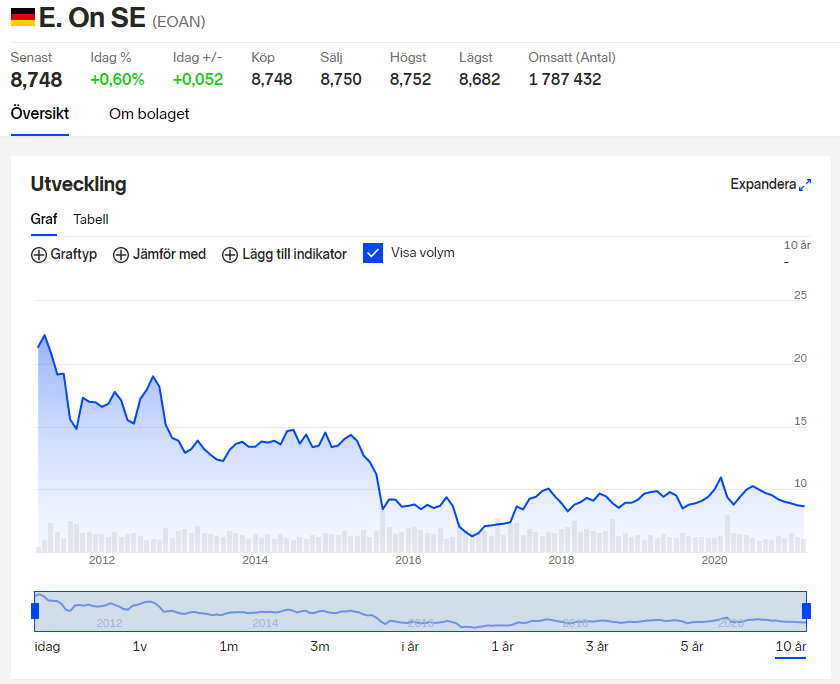Switch chart to i år range
Screen dimensions: 840x684
coord(409,647)
